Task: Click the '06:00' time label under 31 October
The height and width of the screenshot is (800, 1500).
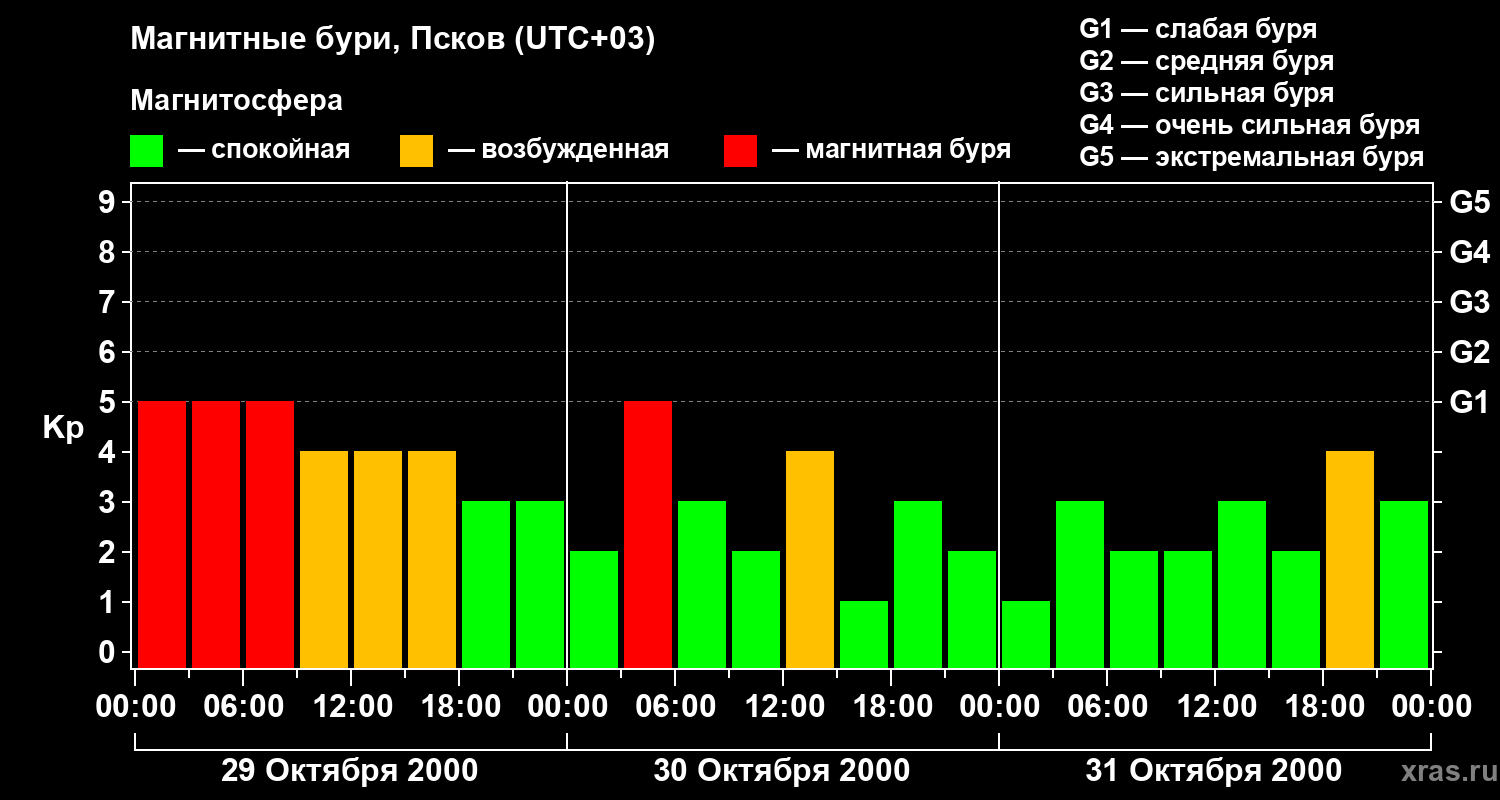Action: pos(1107,707)
